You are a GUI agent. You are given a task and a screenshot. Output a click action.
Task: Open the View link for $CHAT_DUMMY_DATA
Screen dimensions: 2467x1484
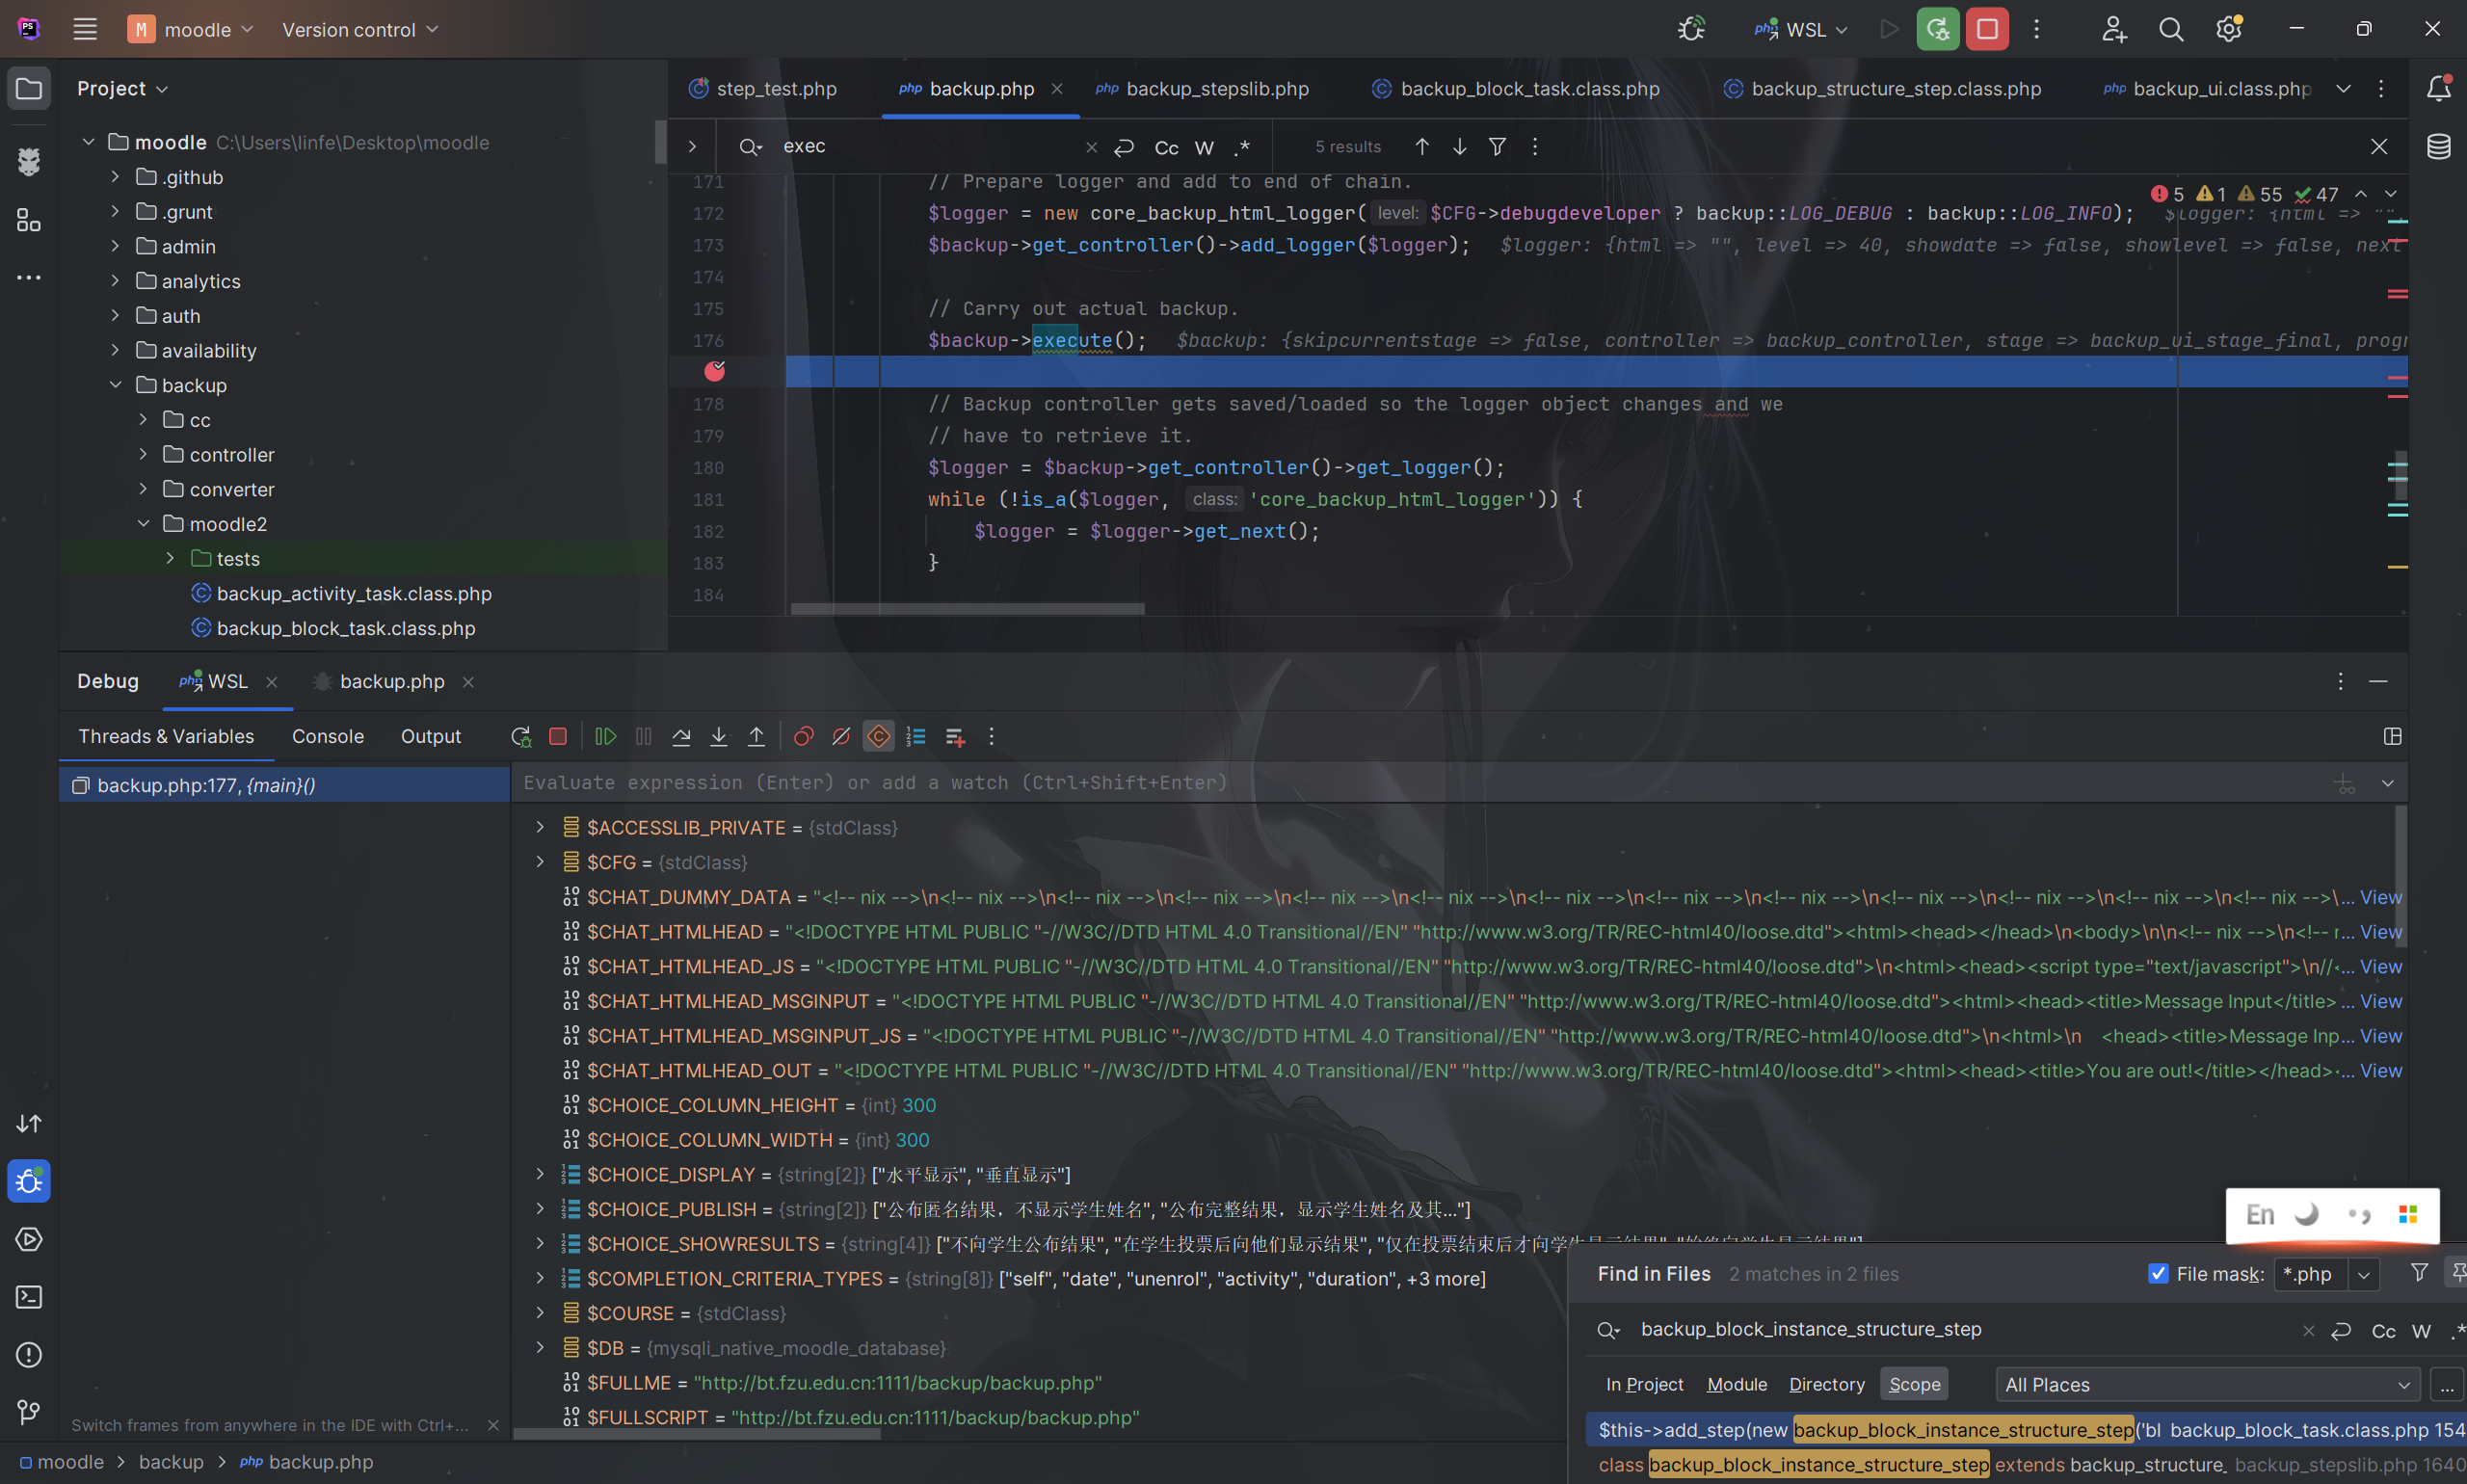pos(2380,897)
